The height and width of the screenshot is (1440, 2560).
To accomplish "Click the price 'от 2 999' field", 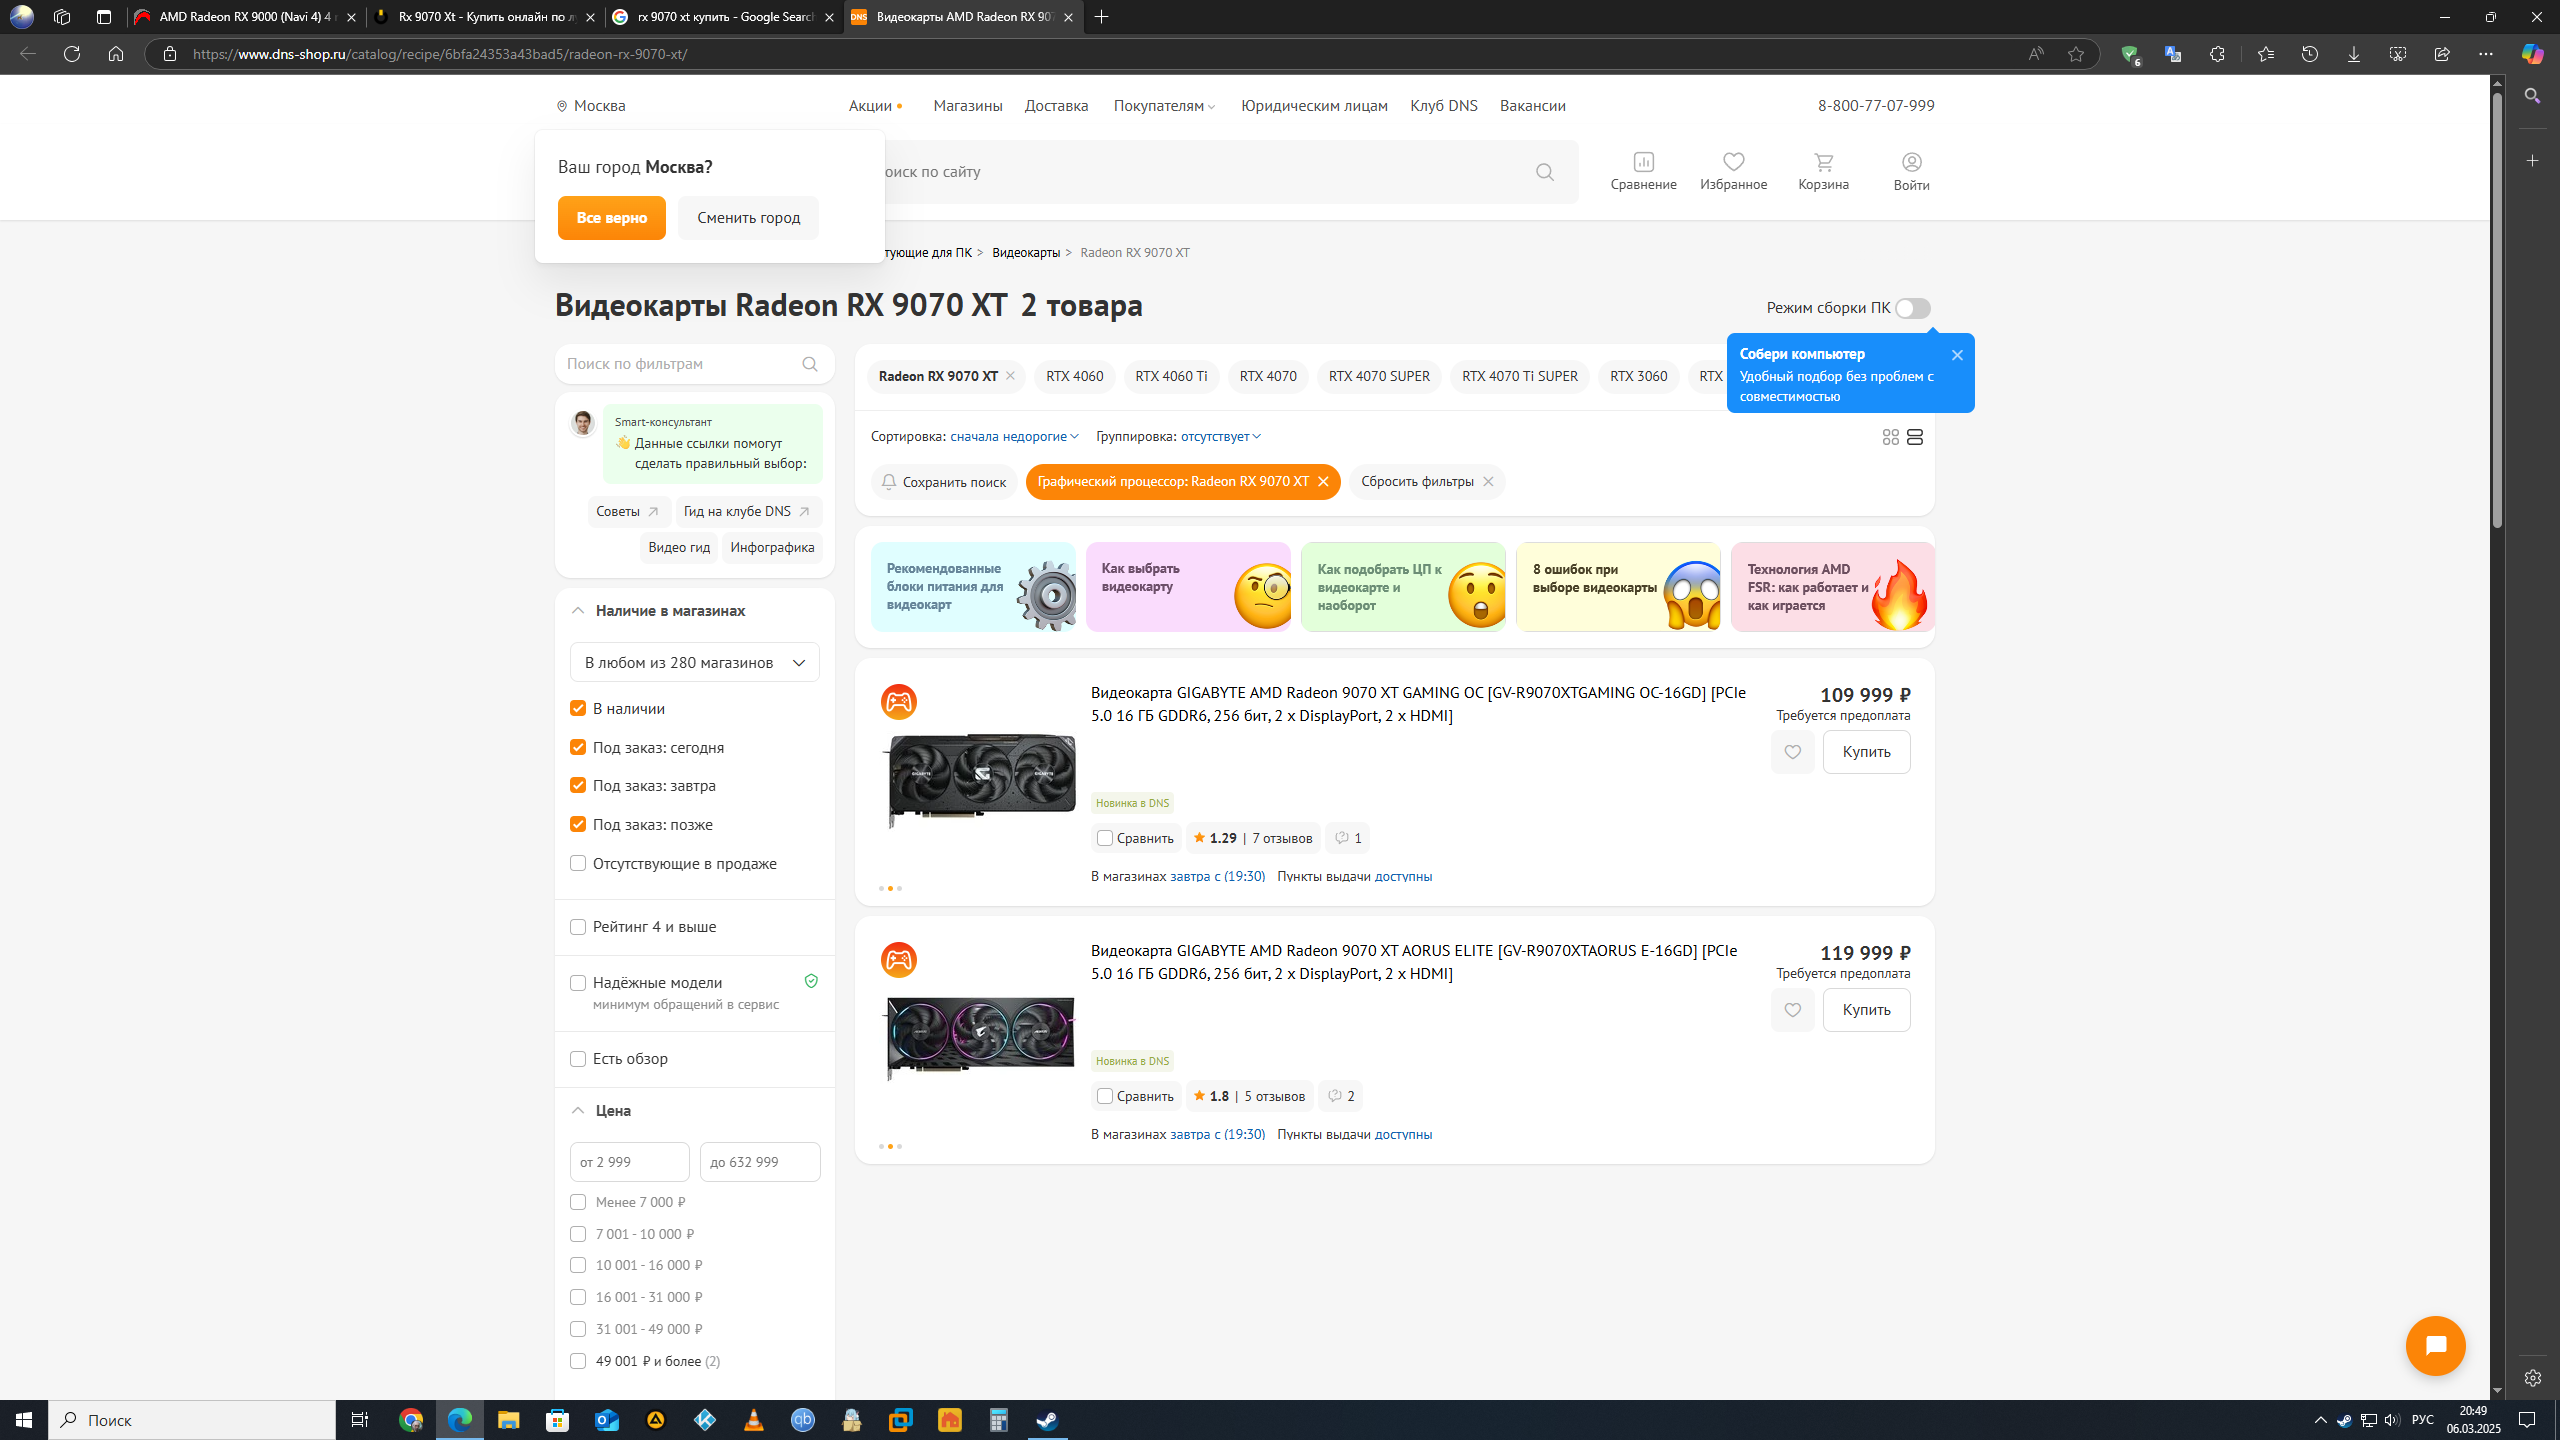I will coord(629,1162).
